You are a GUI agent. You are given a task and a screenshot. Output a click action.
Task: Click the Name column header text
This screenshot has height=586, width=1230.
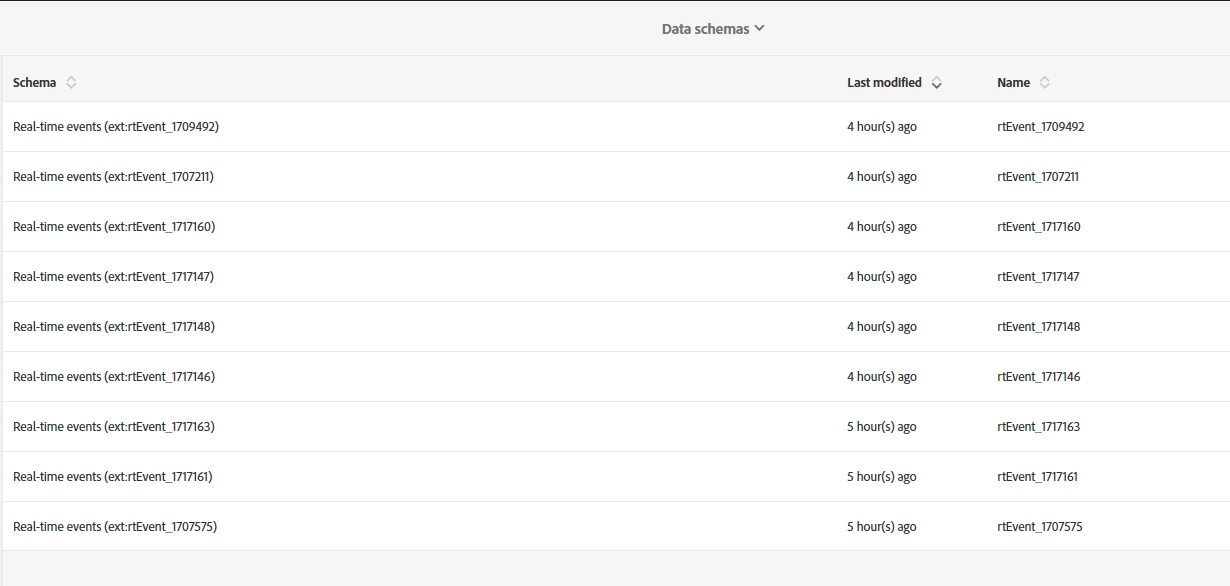pyautogui.click(x=1013, y=83)
